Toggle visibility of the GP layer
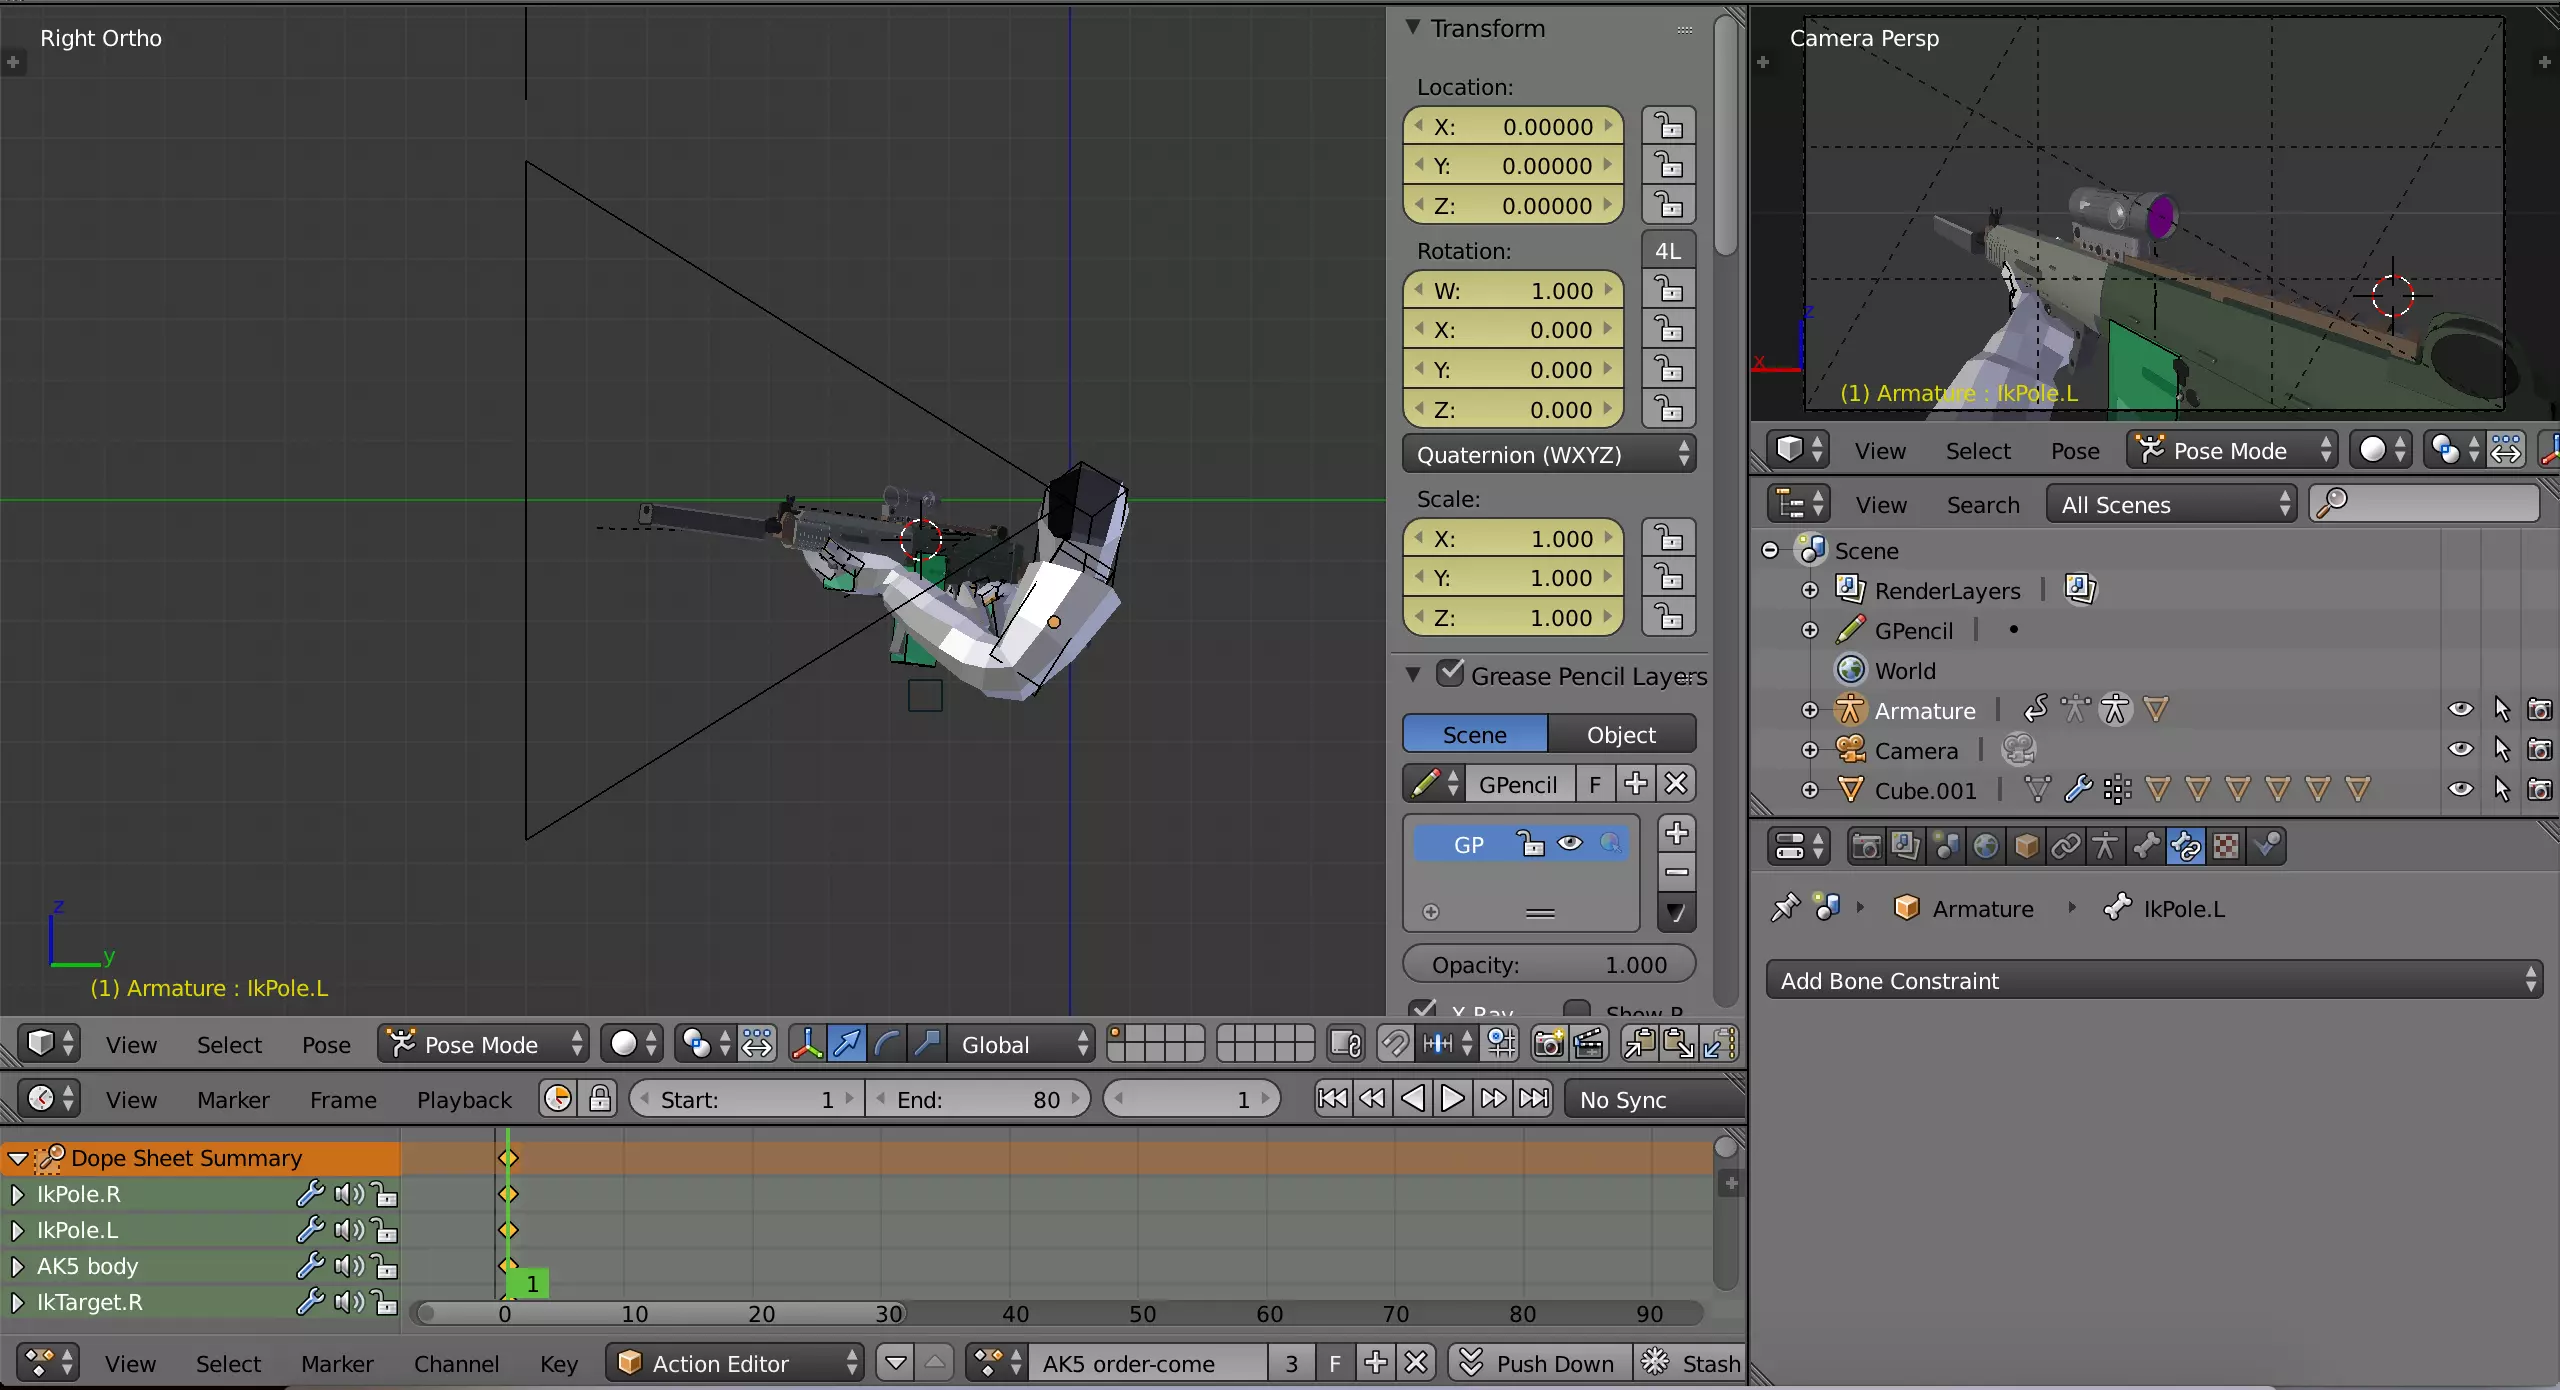The width and height of the screenshot is (2560, 1390). pos(1570,844)
